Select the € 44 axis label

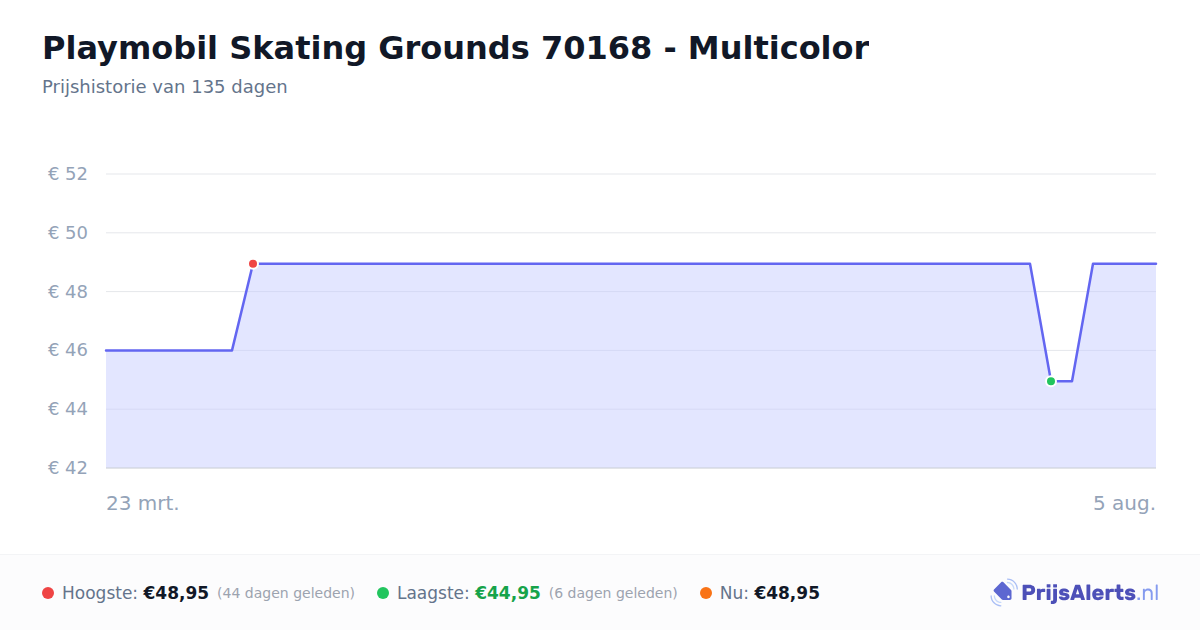68,409
